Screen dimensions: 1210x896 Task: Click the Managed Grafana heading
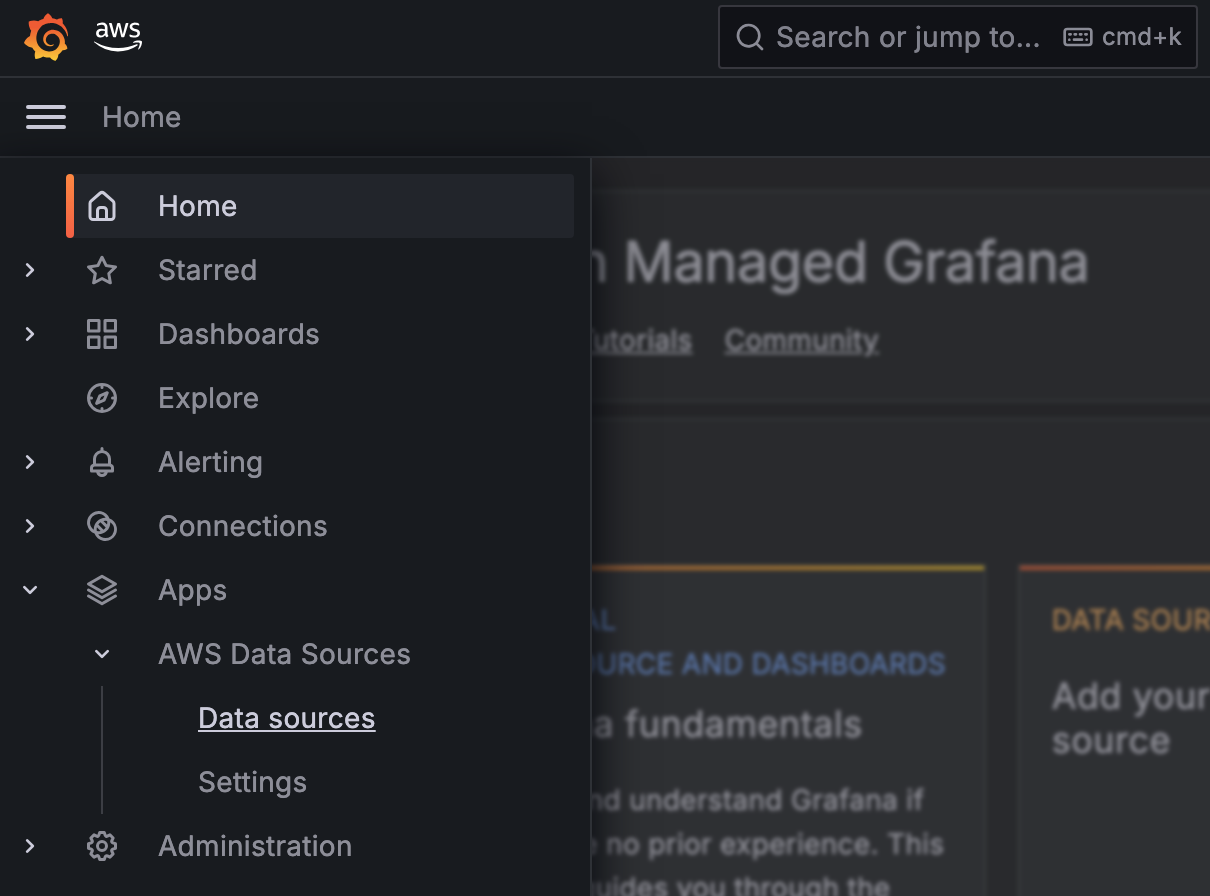[x=856, y=263]
